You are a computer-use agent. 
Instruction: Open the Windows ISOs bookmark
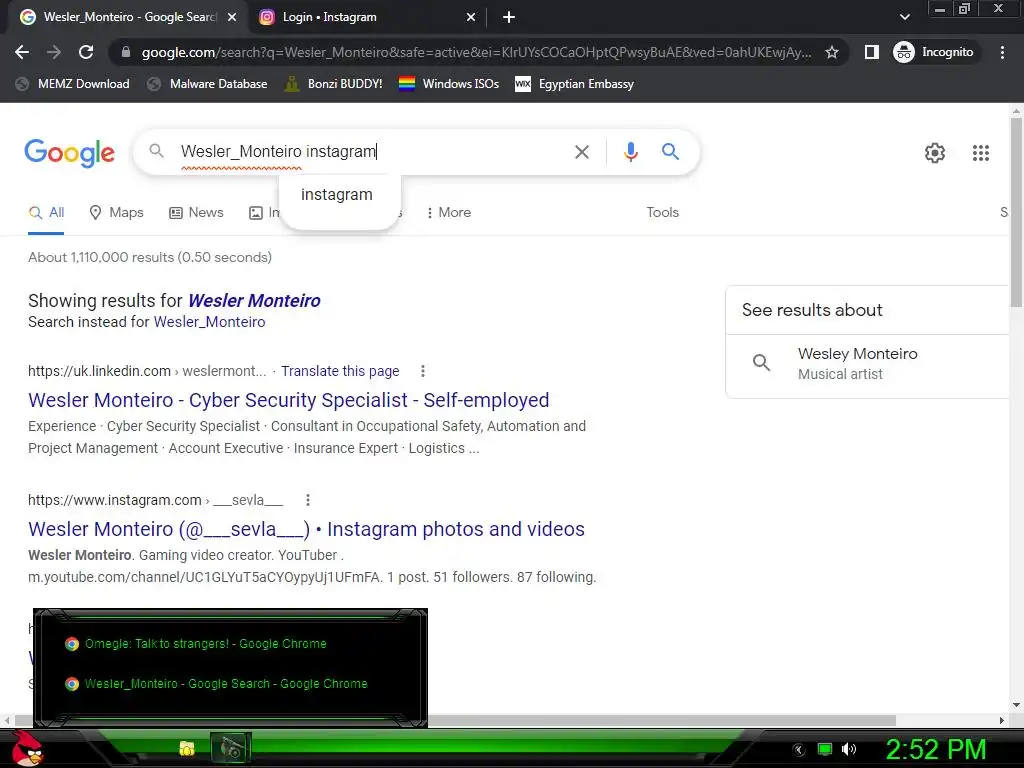pyautogui.click(x=449, y=84)
